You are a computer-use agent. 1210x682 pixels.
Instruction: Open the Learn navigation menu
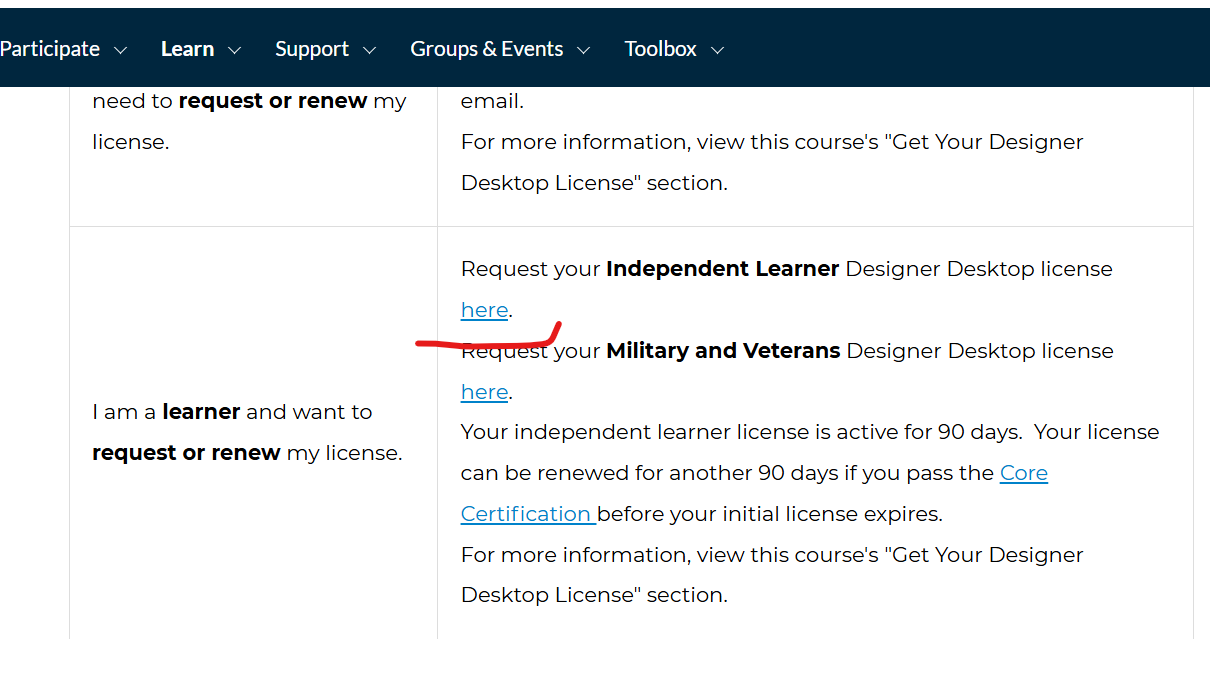[187, 49]
